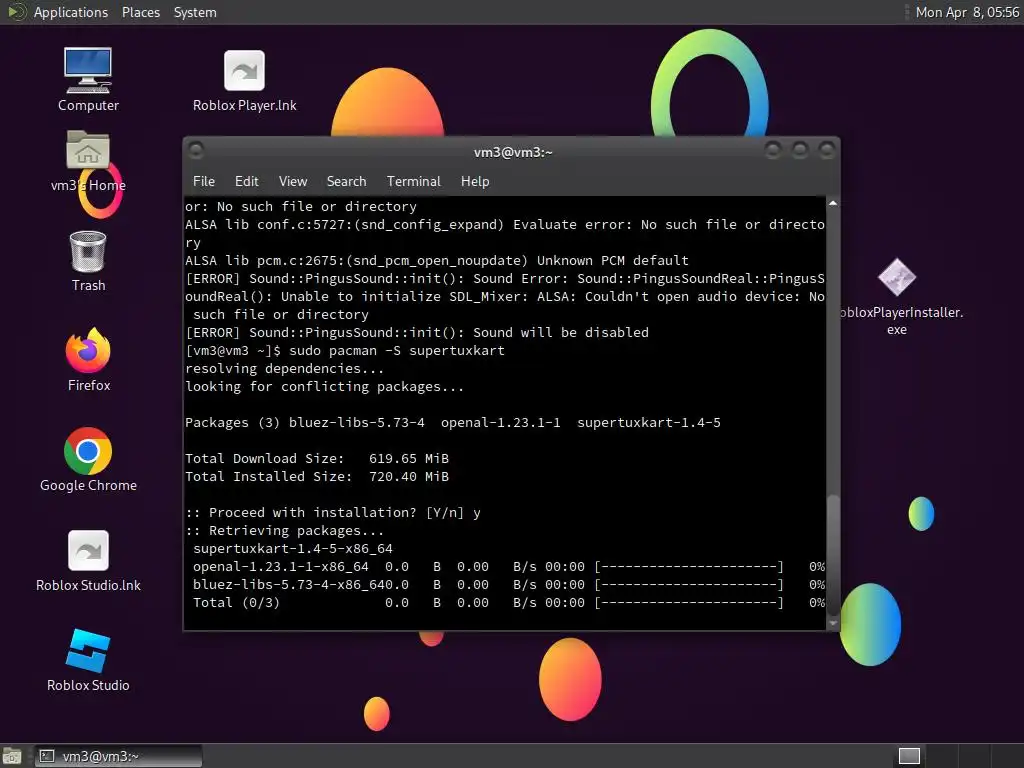Click the 'Unknown PCM default' ALSA line
This screenshot has width=1024, height=768.
click(437, 261)
